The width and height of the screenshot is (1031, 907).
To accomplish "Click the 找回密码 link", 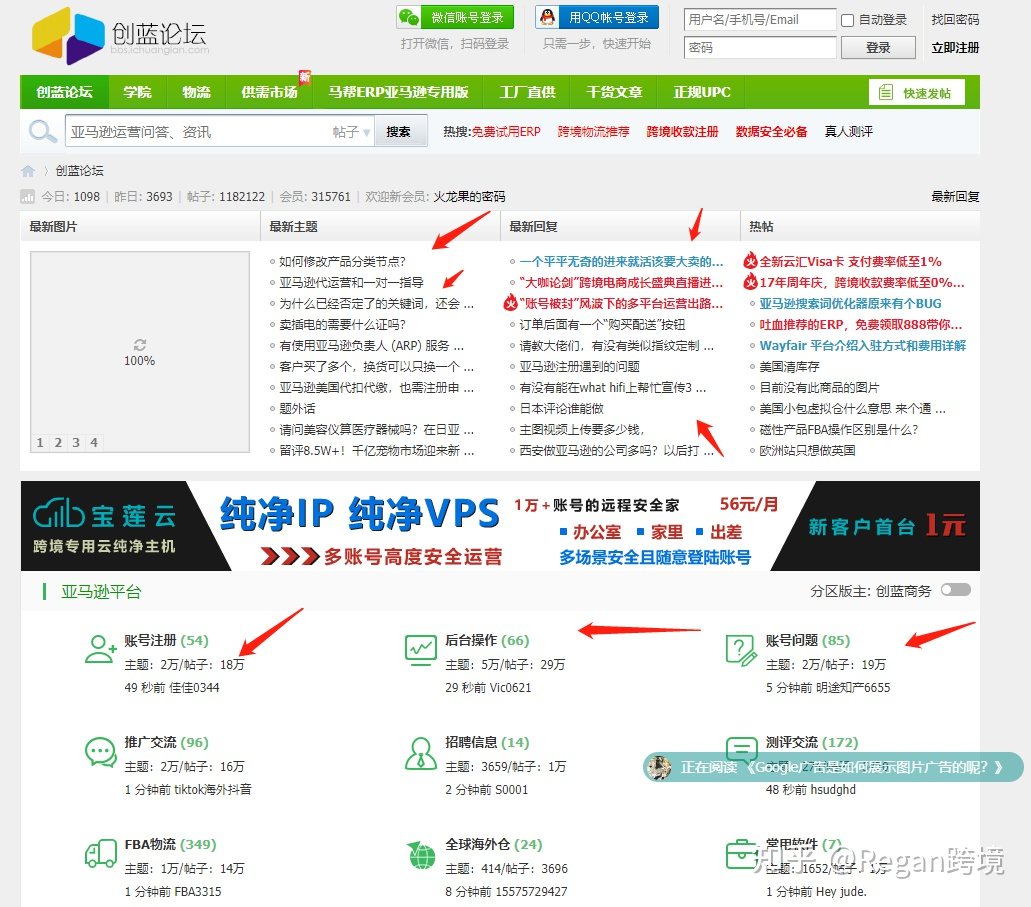I will (954, 17).
